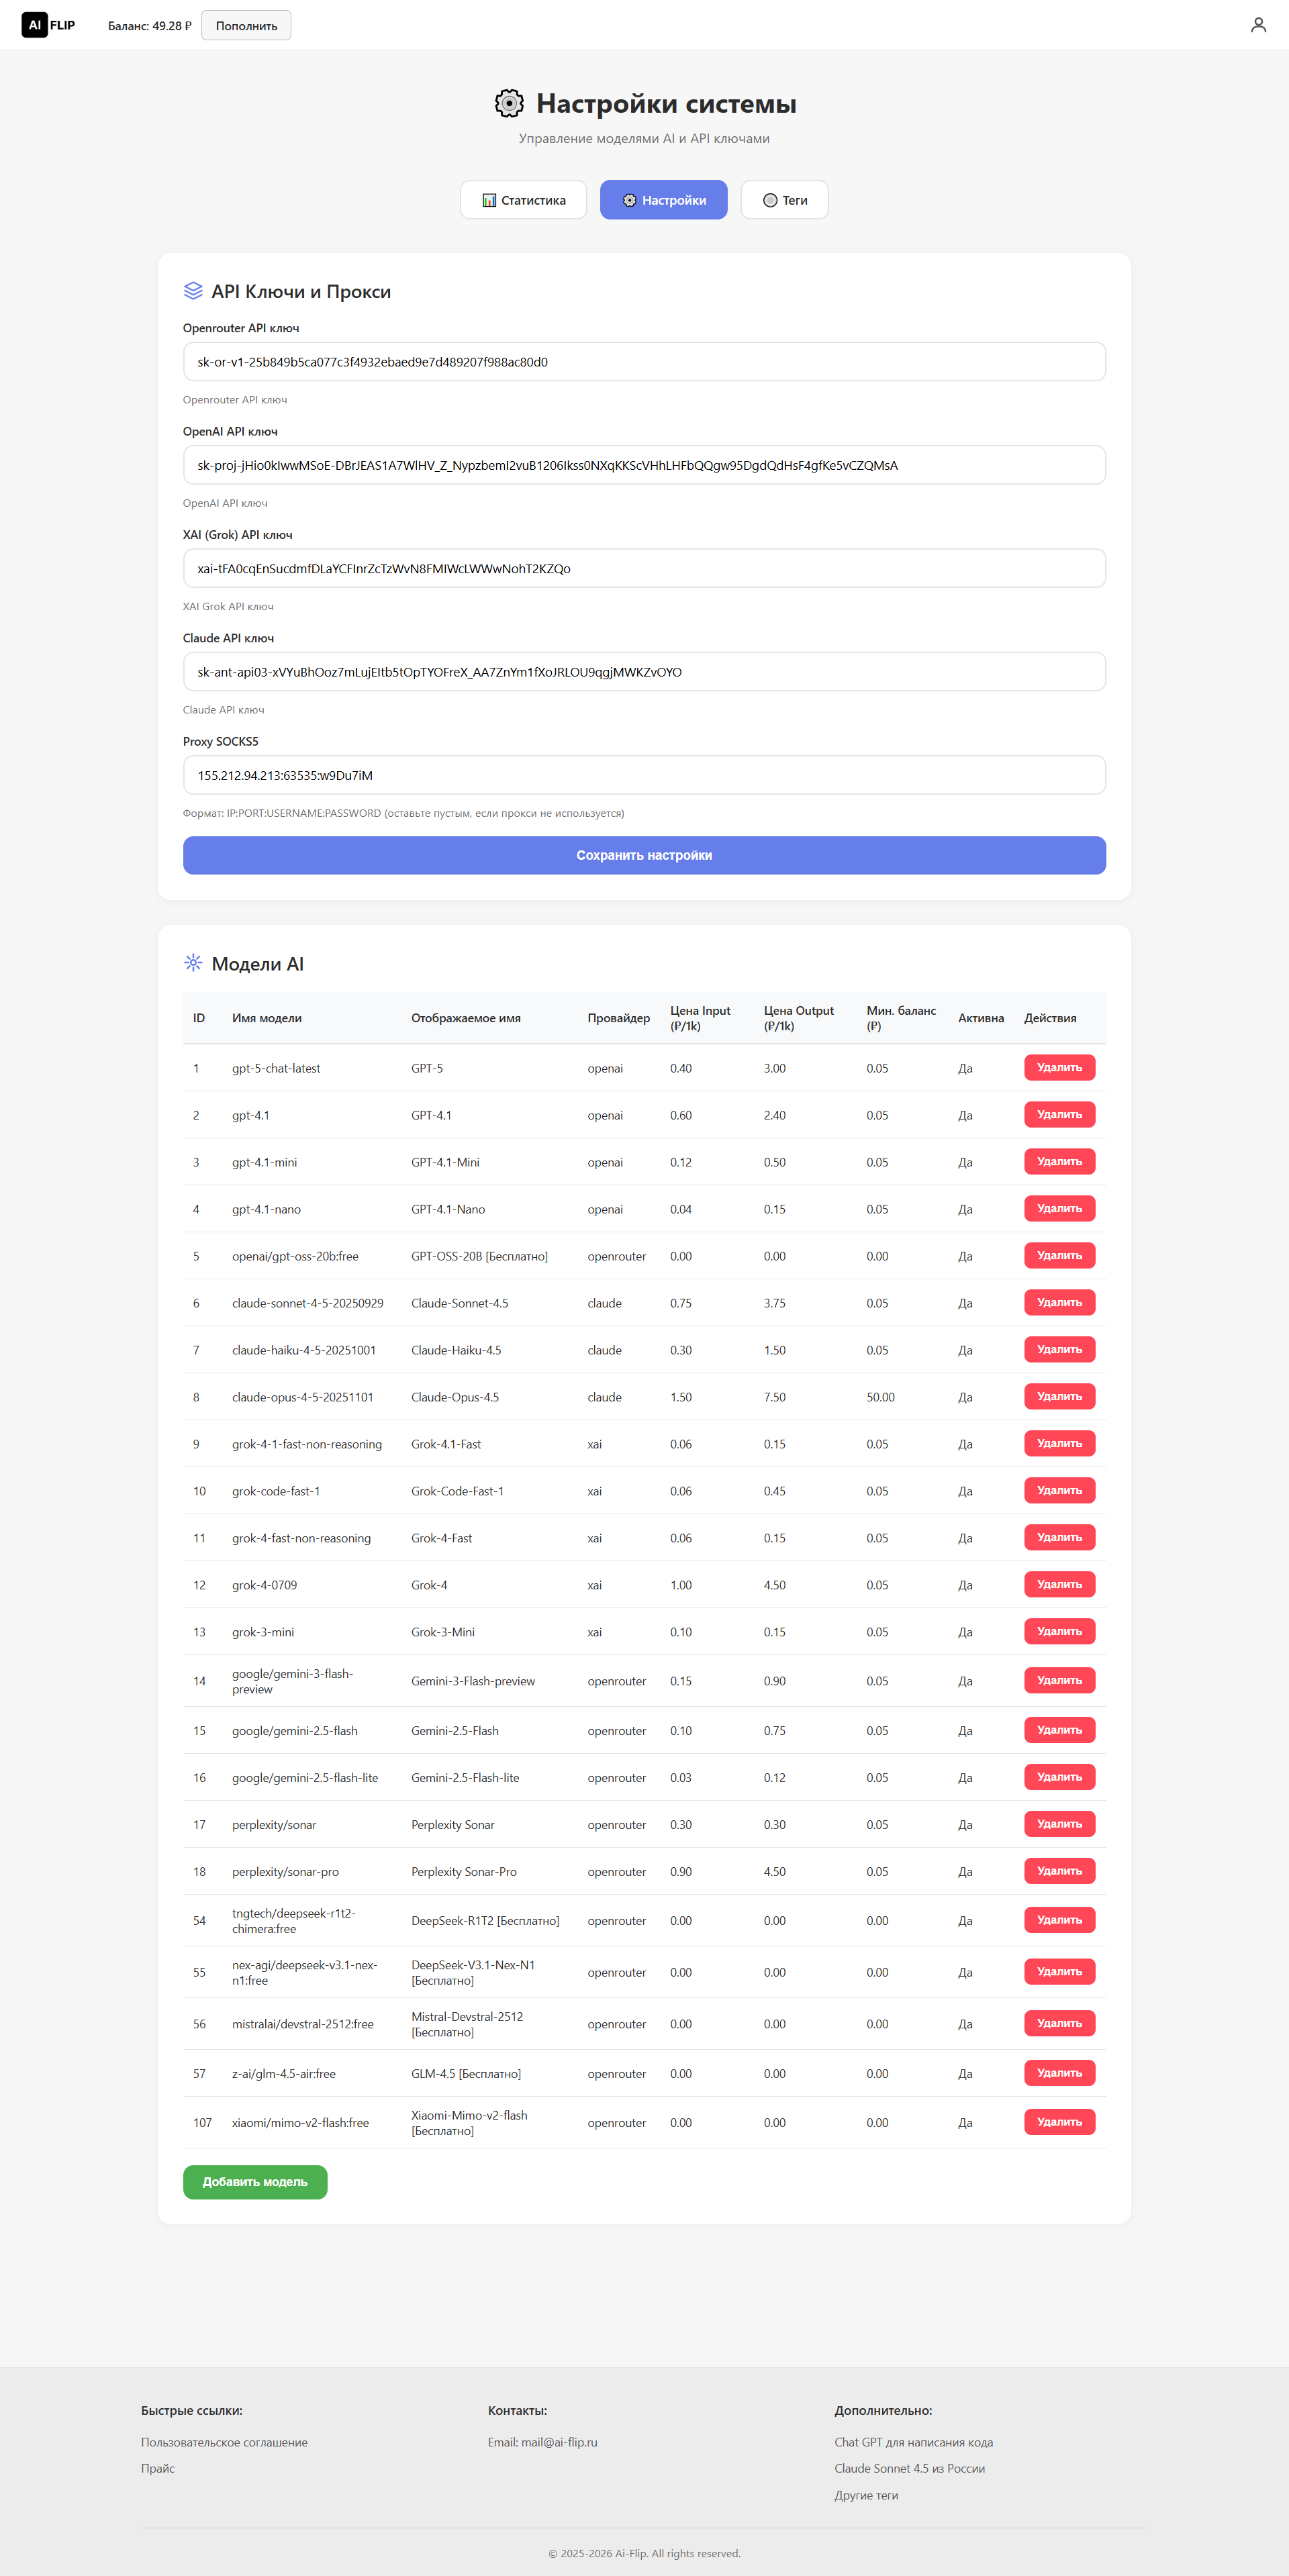This screenshot has width=1289, height=2576.
Task: Click the sparkle icon beside Модели AI
Action: 193,963
